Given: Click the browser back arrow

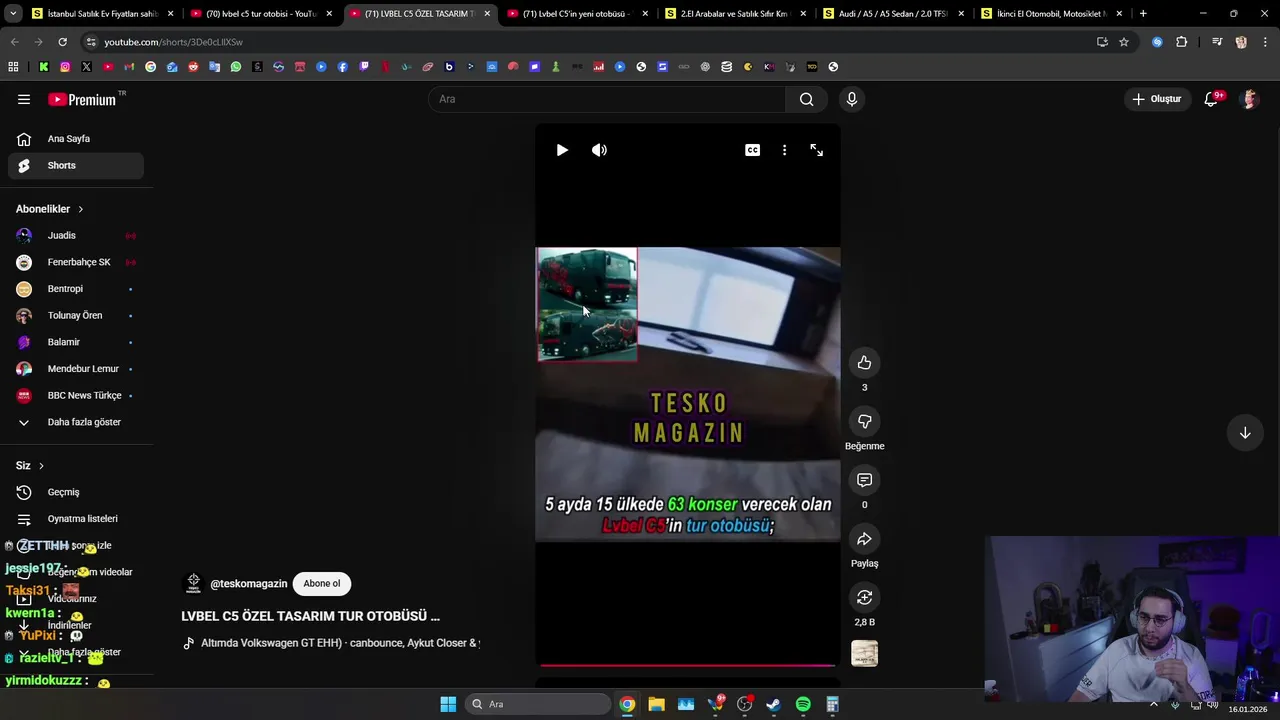Looking at the screenshot, I should tap(14, 42).
